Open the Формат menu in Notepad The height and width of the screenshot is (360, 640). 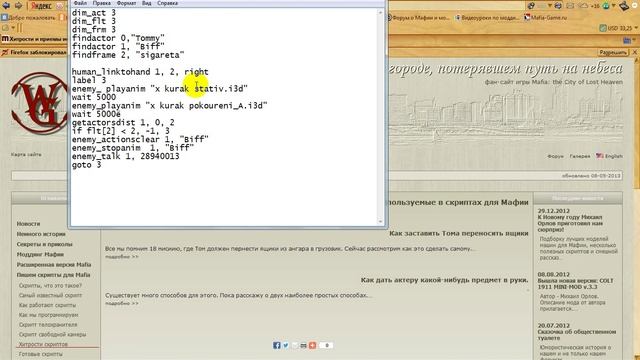pos(127,3)
